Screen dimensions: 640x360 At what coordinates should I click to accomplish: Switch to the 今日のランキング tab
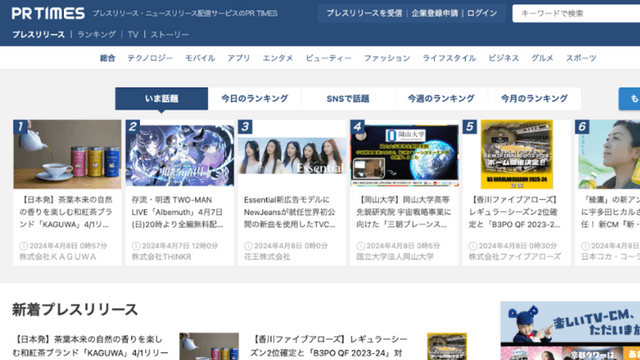point(255,98)
